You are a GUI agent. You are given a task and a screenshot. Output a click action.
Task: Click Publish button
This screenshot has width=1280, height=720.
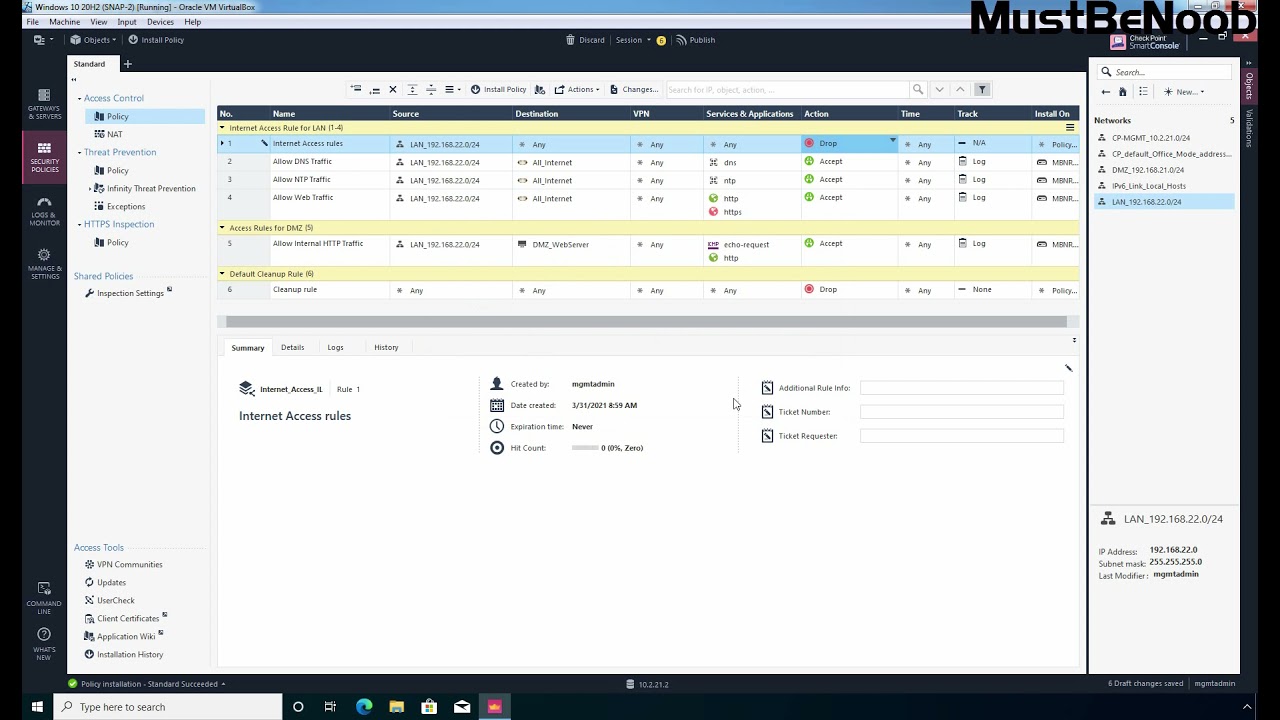pyautogui.click(x=696, y=40)
